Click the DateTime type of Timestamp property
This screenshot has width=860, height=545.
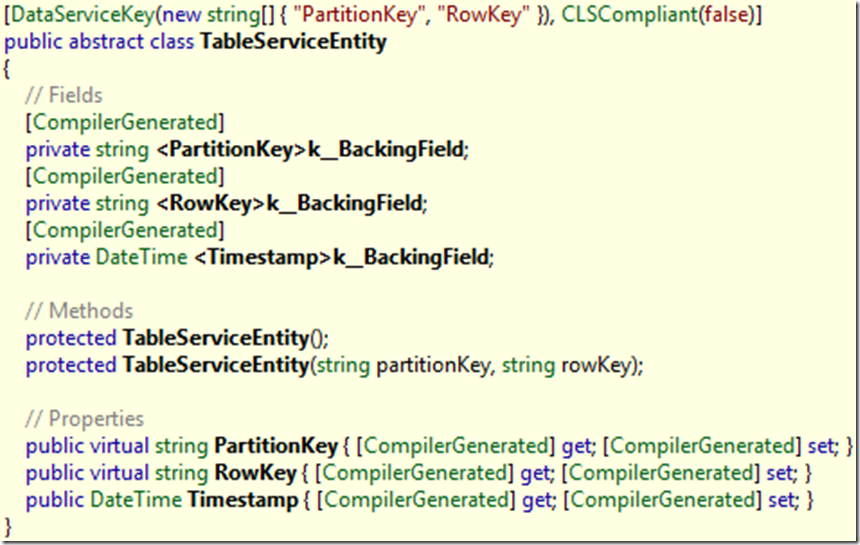click(x=135, y=499)
